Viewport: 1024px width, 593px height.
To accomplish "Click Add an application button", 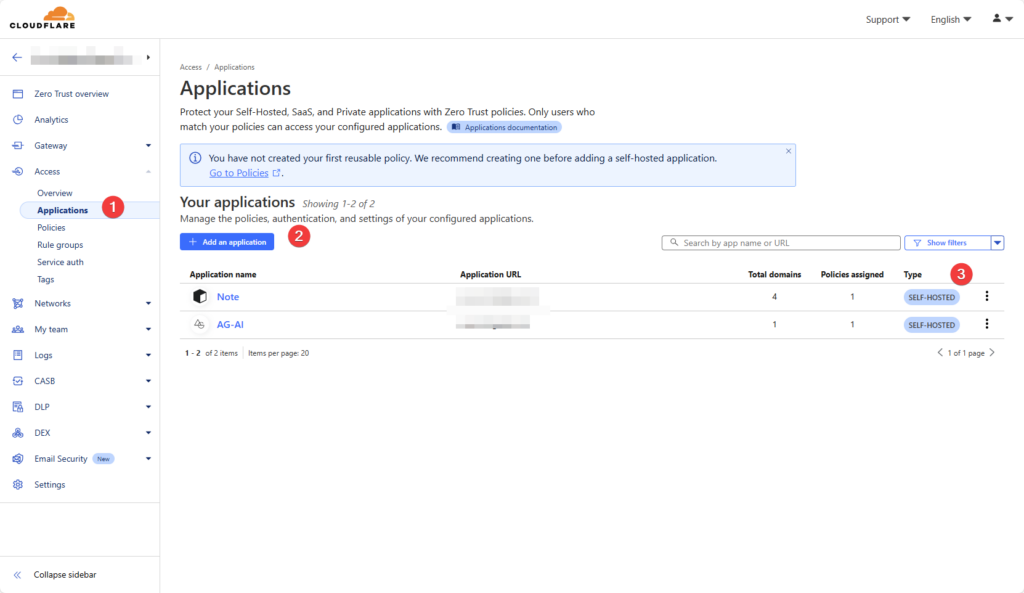I will pyautogui.click(x=227, y=242).
